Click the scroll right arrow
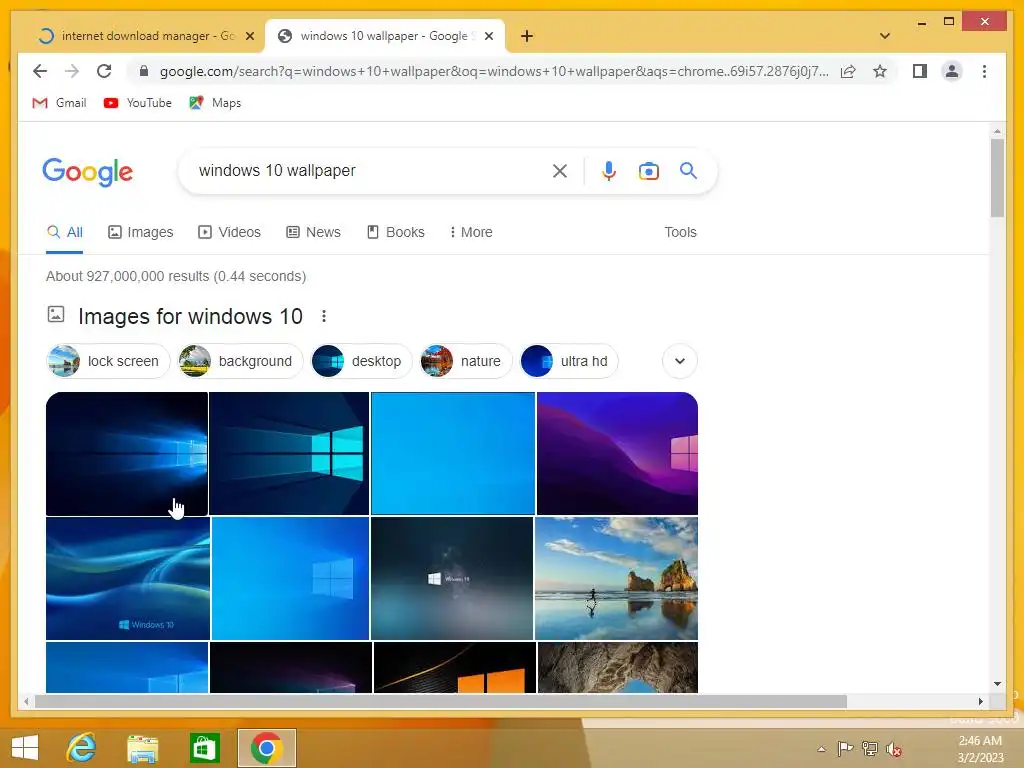This screenshot has width=1024, height=768. click(981, 701)
